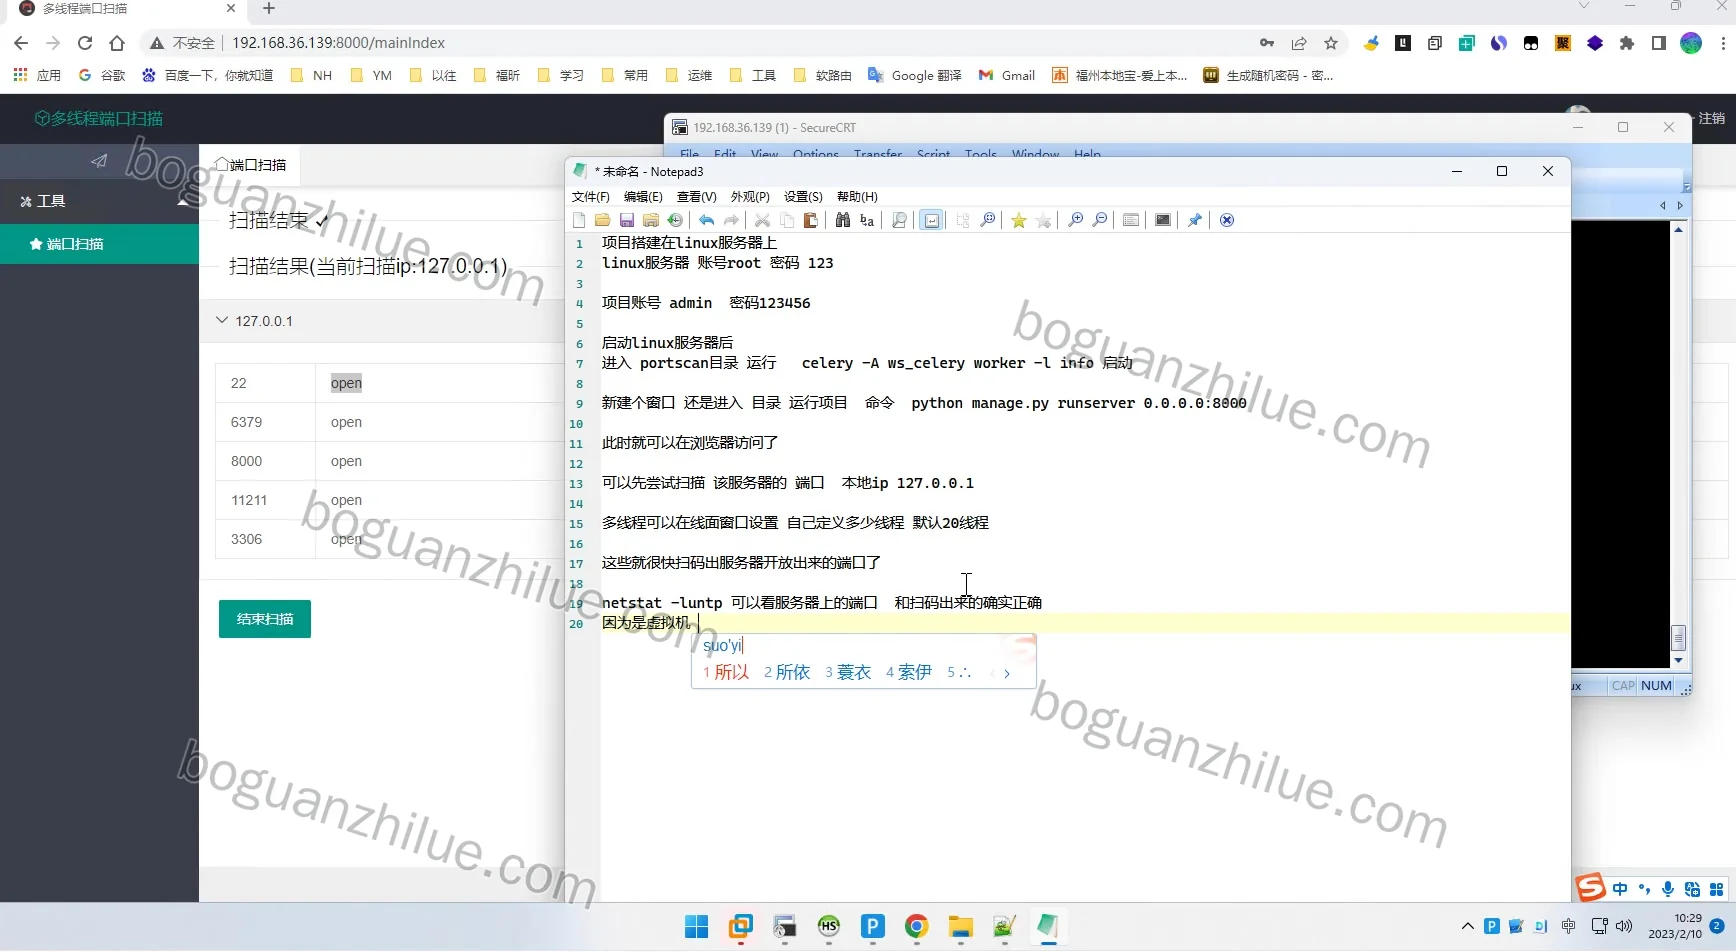Image resolution: width=1736 pixels, height=952 pixels.
Task: Open the Chrome extensions puzzle icon
Action: pos(1627,43)
